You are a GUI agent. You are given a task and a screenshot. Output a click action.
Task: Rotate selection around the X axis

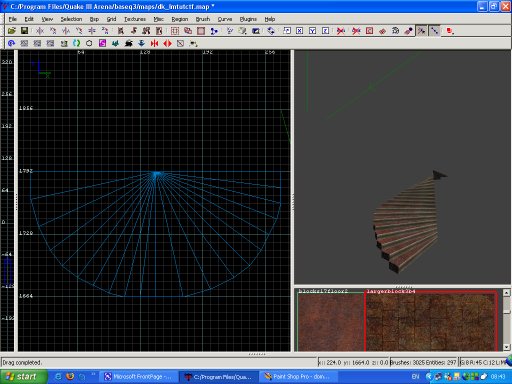tap(53, 31)
